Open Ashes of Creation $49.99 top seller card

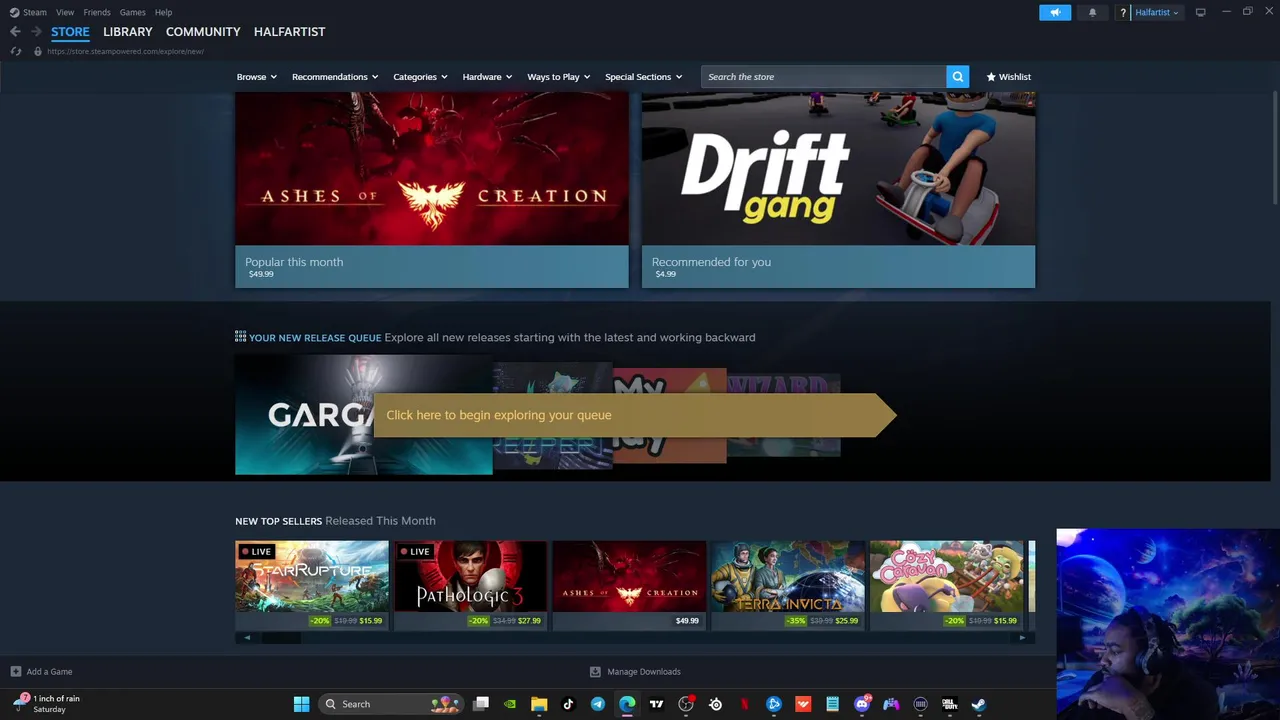click(629, 586)
